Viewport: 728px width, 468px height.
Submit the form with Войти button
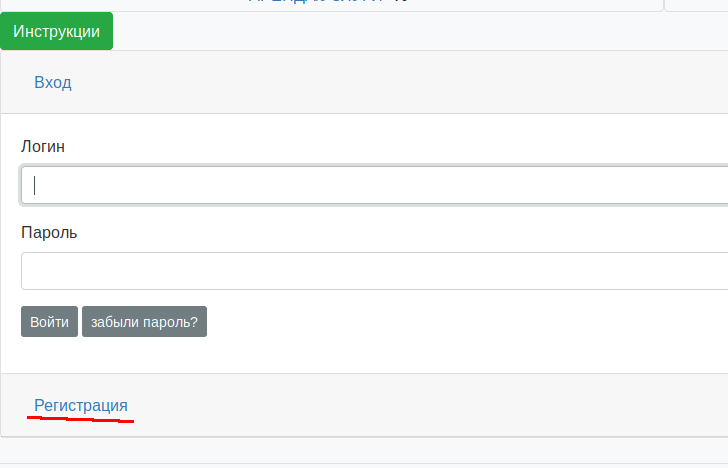(x=49, y=321)
